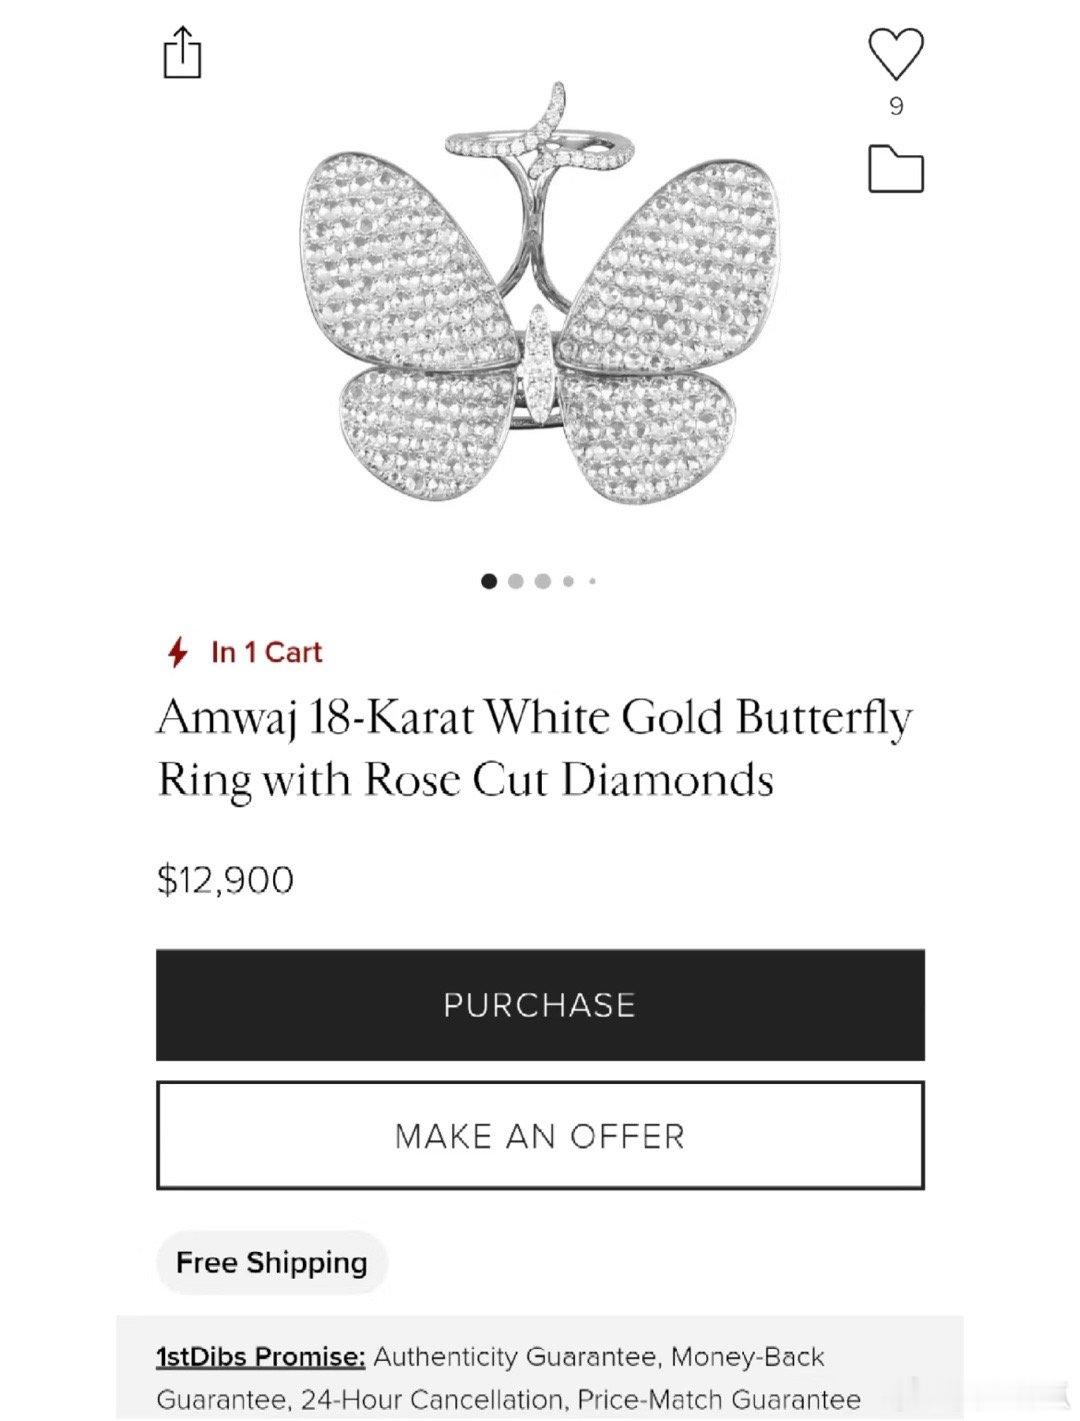Image resolution: width=1080 pixels, height=1421 pixels.
Task: Select the second carousel dot
Action: pos(516,581)
